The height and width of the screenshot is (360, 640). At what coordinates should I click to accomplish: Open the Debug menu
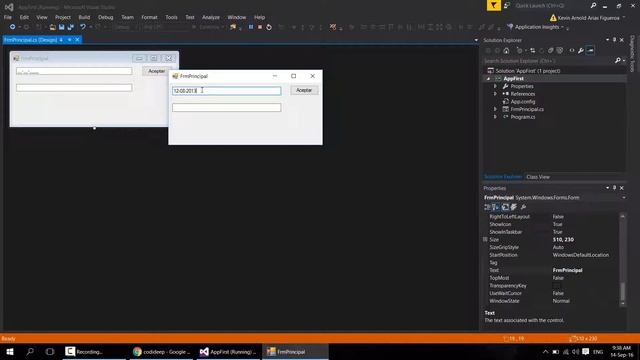point(105,17)
